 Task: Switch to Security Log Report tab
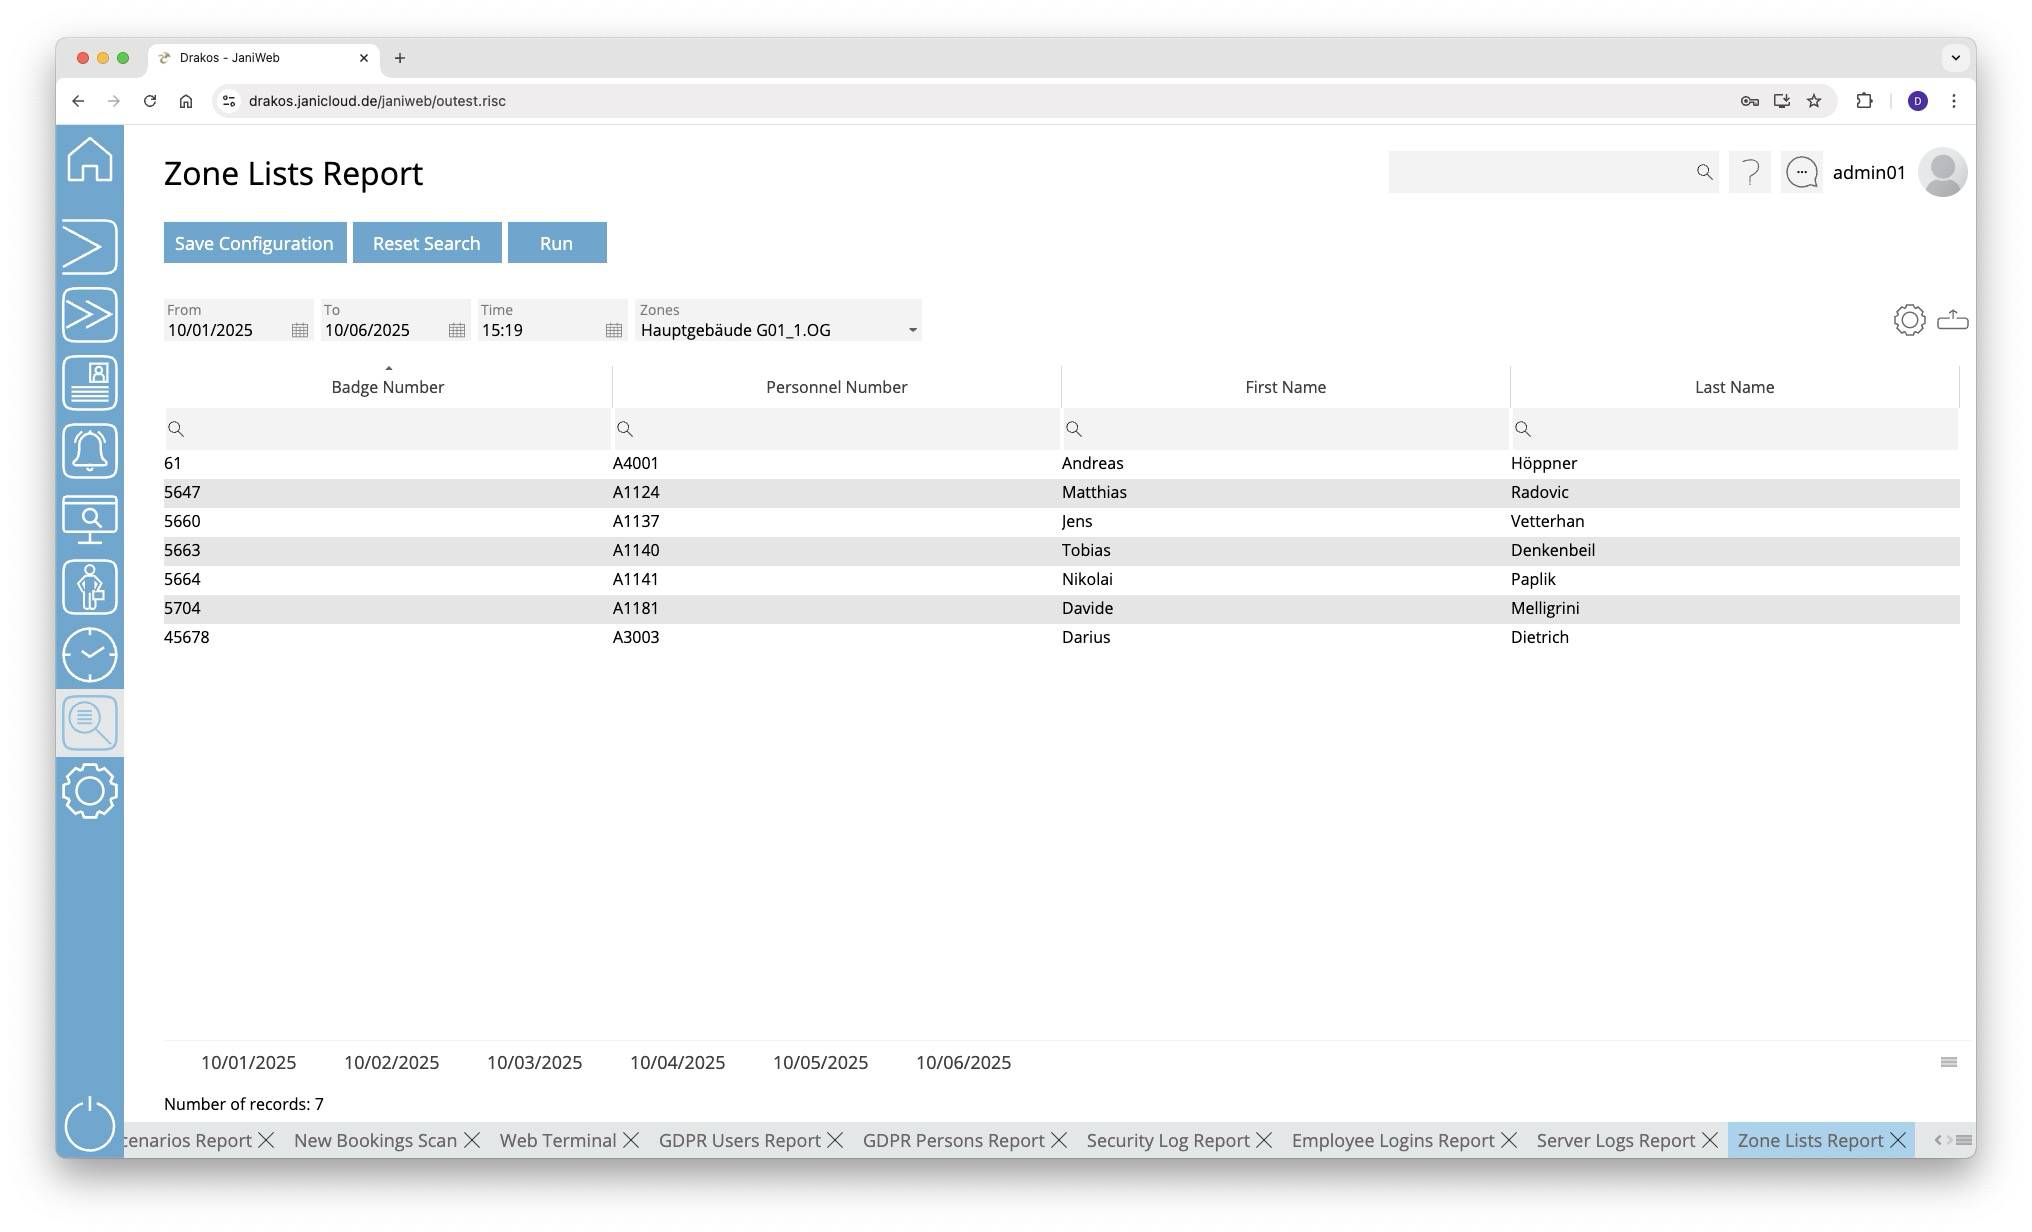pyautogui.click(x=1167, y=1140)
